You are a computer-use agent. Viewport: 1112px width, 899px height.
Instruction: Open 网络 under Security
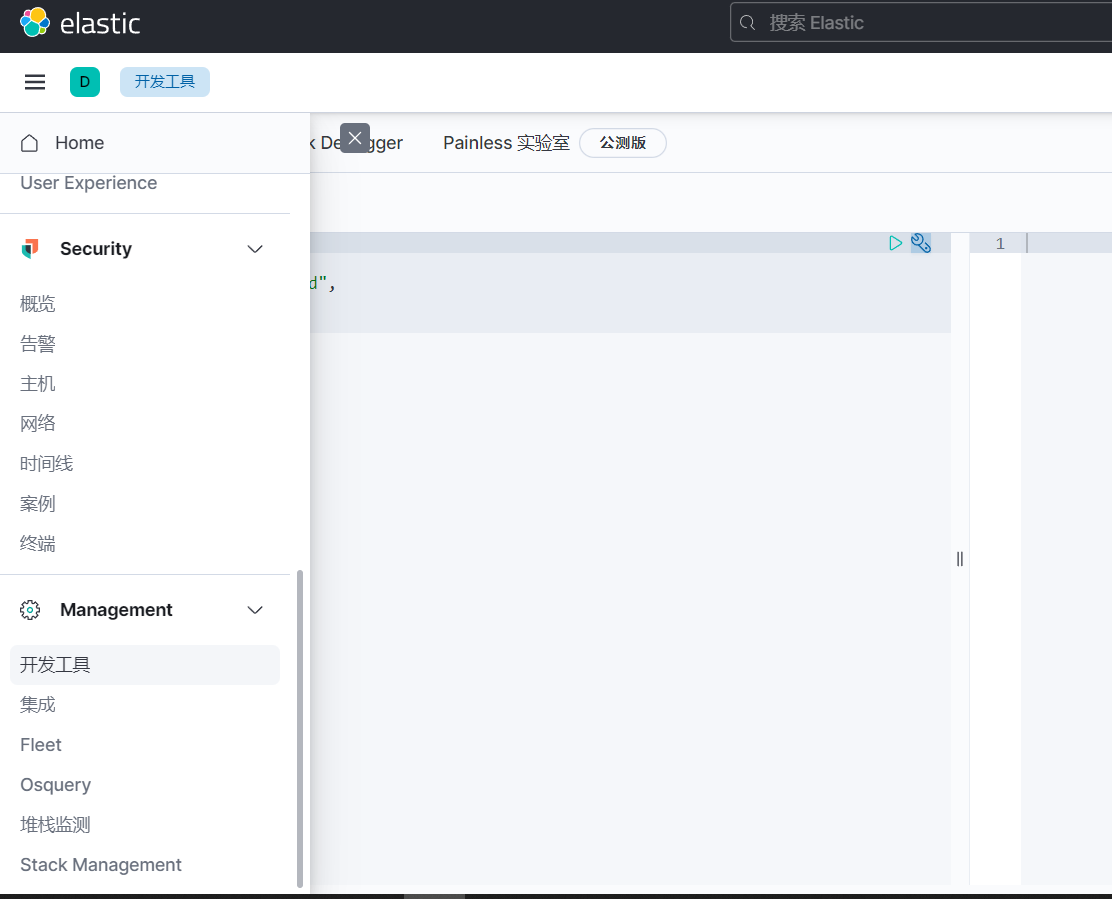(x=38, y=423)
